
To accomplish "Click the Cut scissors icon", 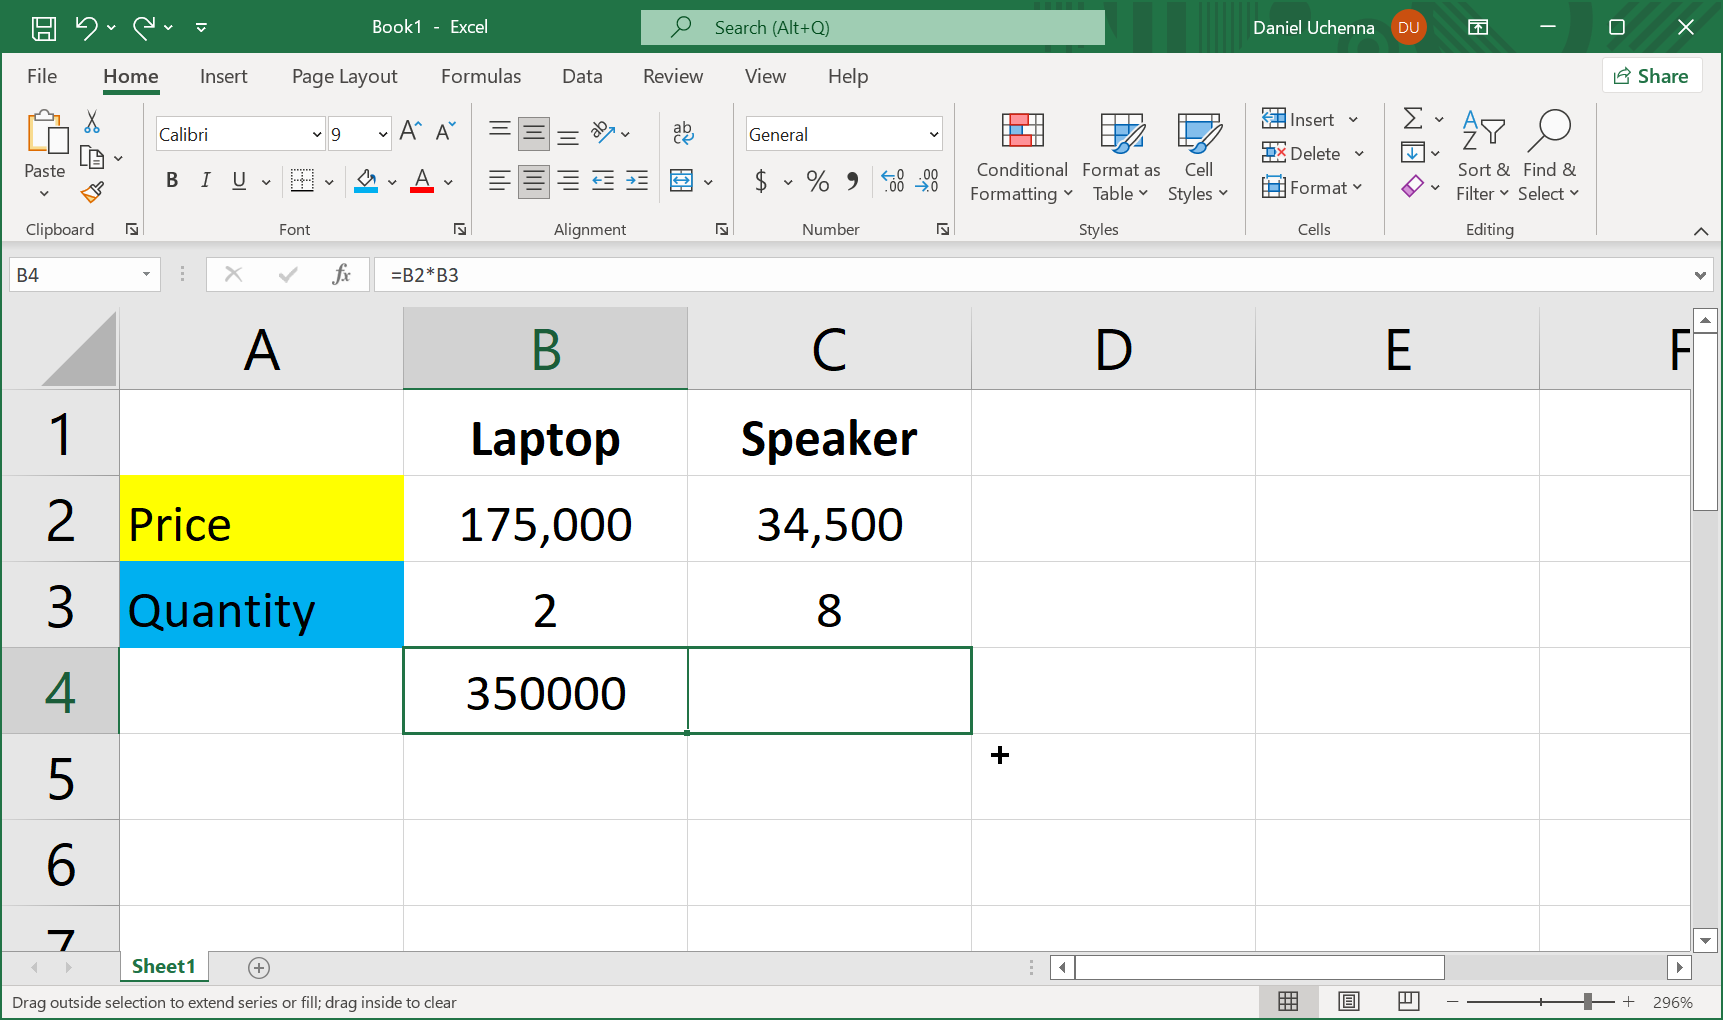I will (92, 122).
